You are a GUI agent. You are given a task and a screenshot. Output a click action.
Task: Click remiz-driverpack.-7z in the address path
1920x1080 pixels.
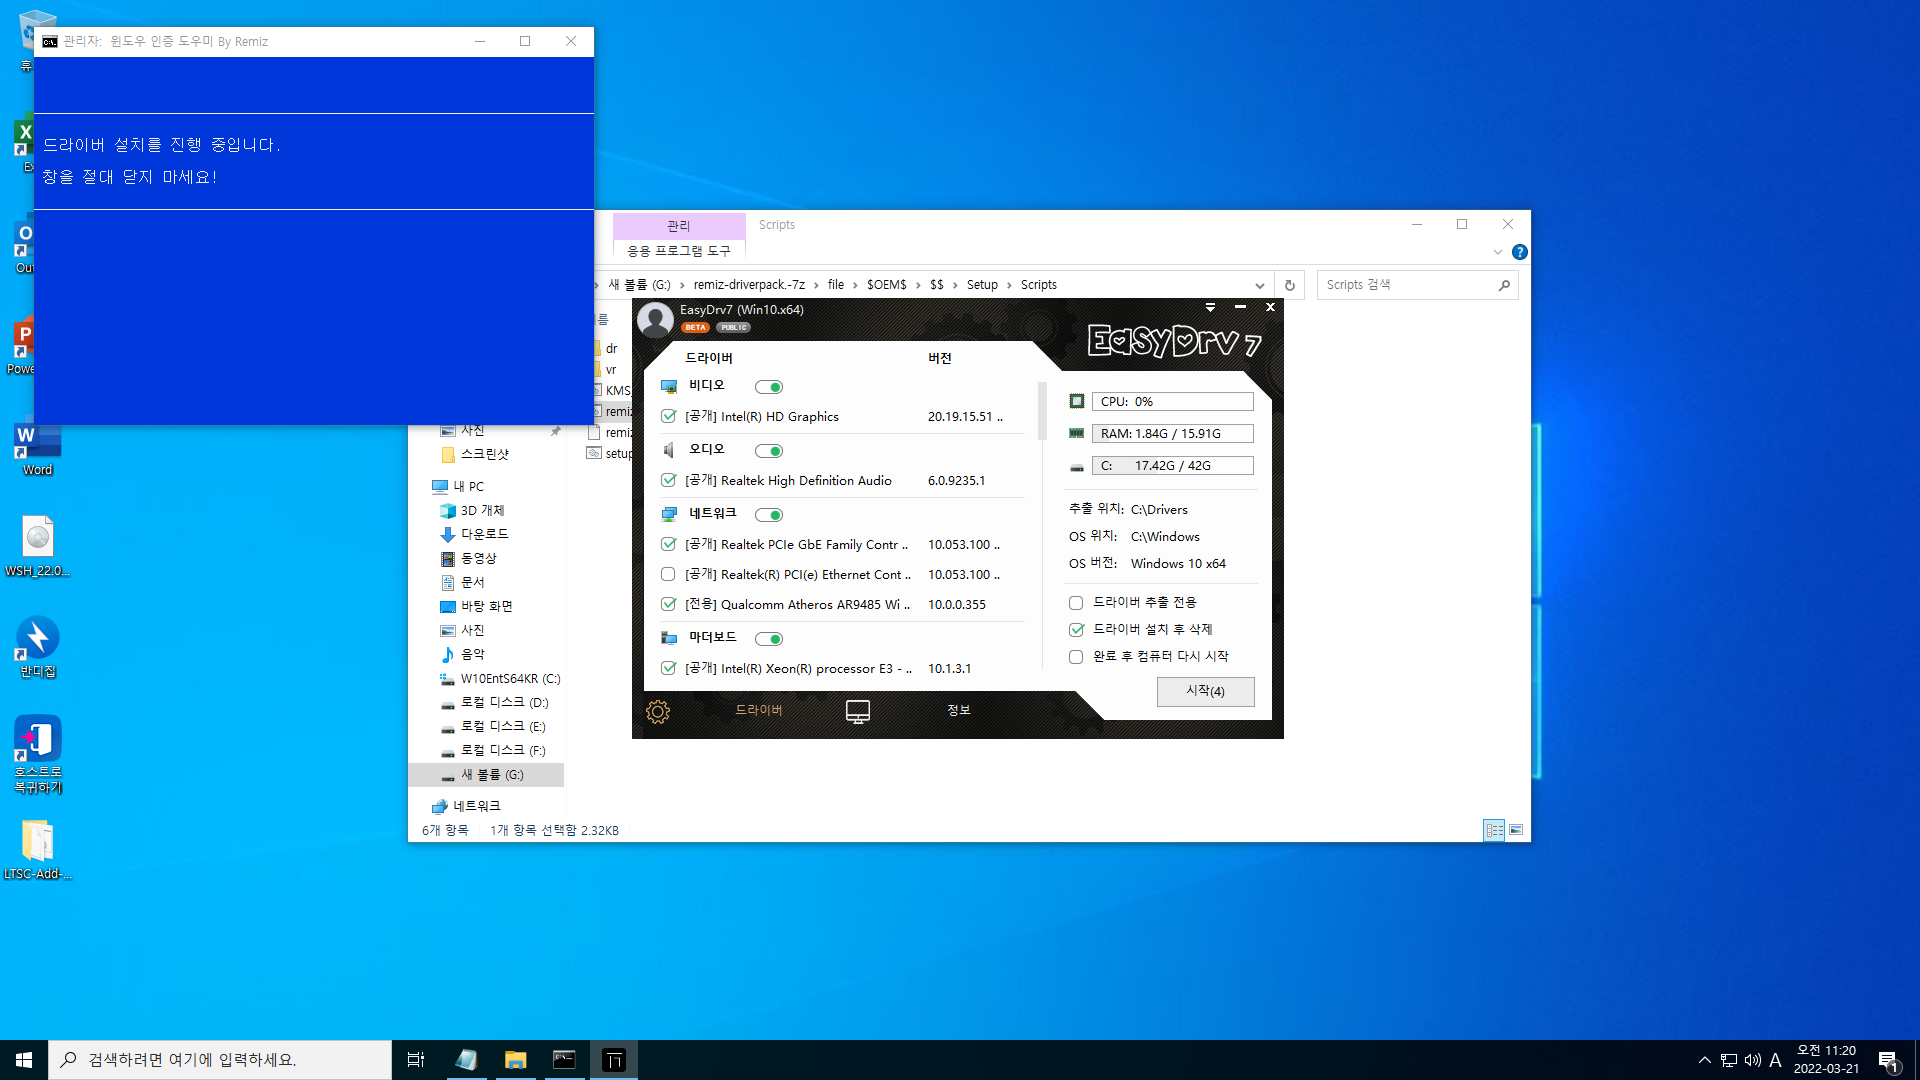tap(749, 284)
